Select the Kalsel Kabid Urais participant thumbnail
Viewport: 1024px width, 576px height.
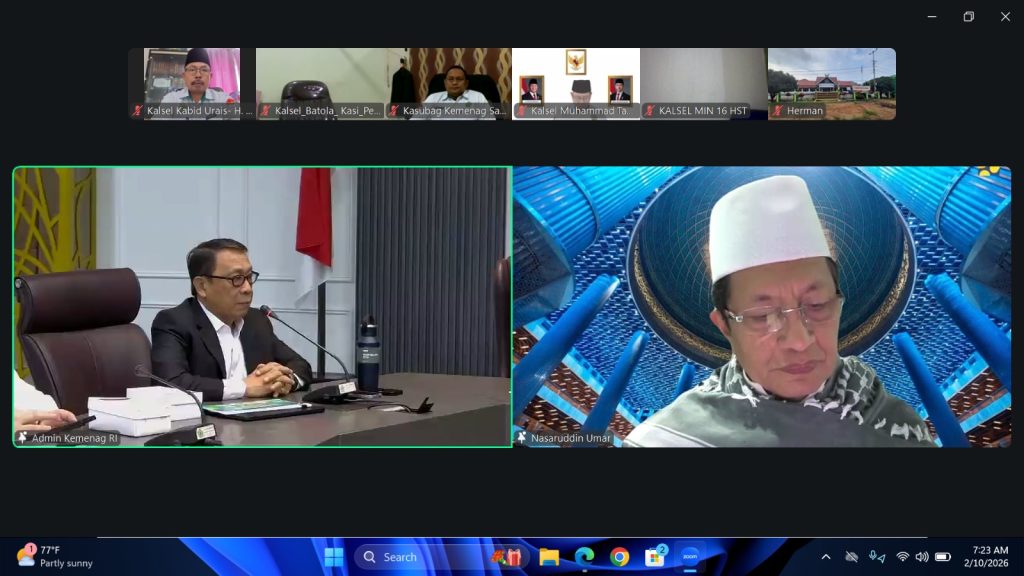tap(191, 83)
